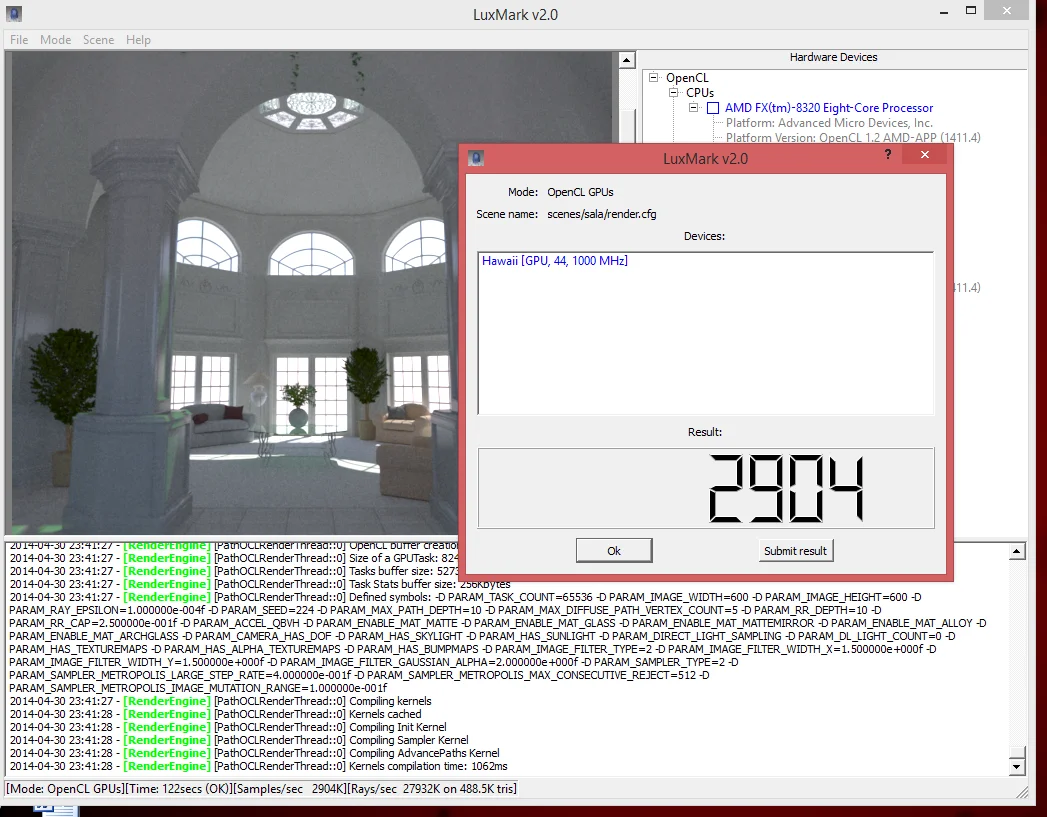The image size is (1047, 817).
Task: Click the 'Compiling Init Kernel' log line
Action: [x=228, y=727]
